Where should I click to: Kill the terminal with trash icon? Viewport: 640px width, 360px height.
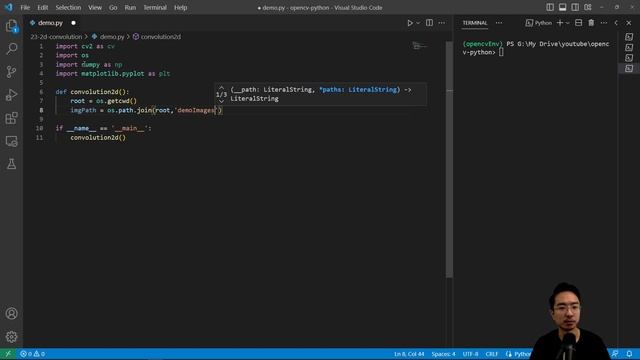click(591, 23)
